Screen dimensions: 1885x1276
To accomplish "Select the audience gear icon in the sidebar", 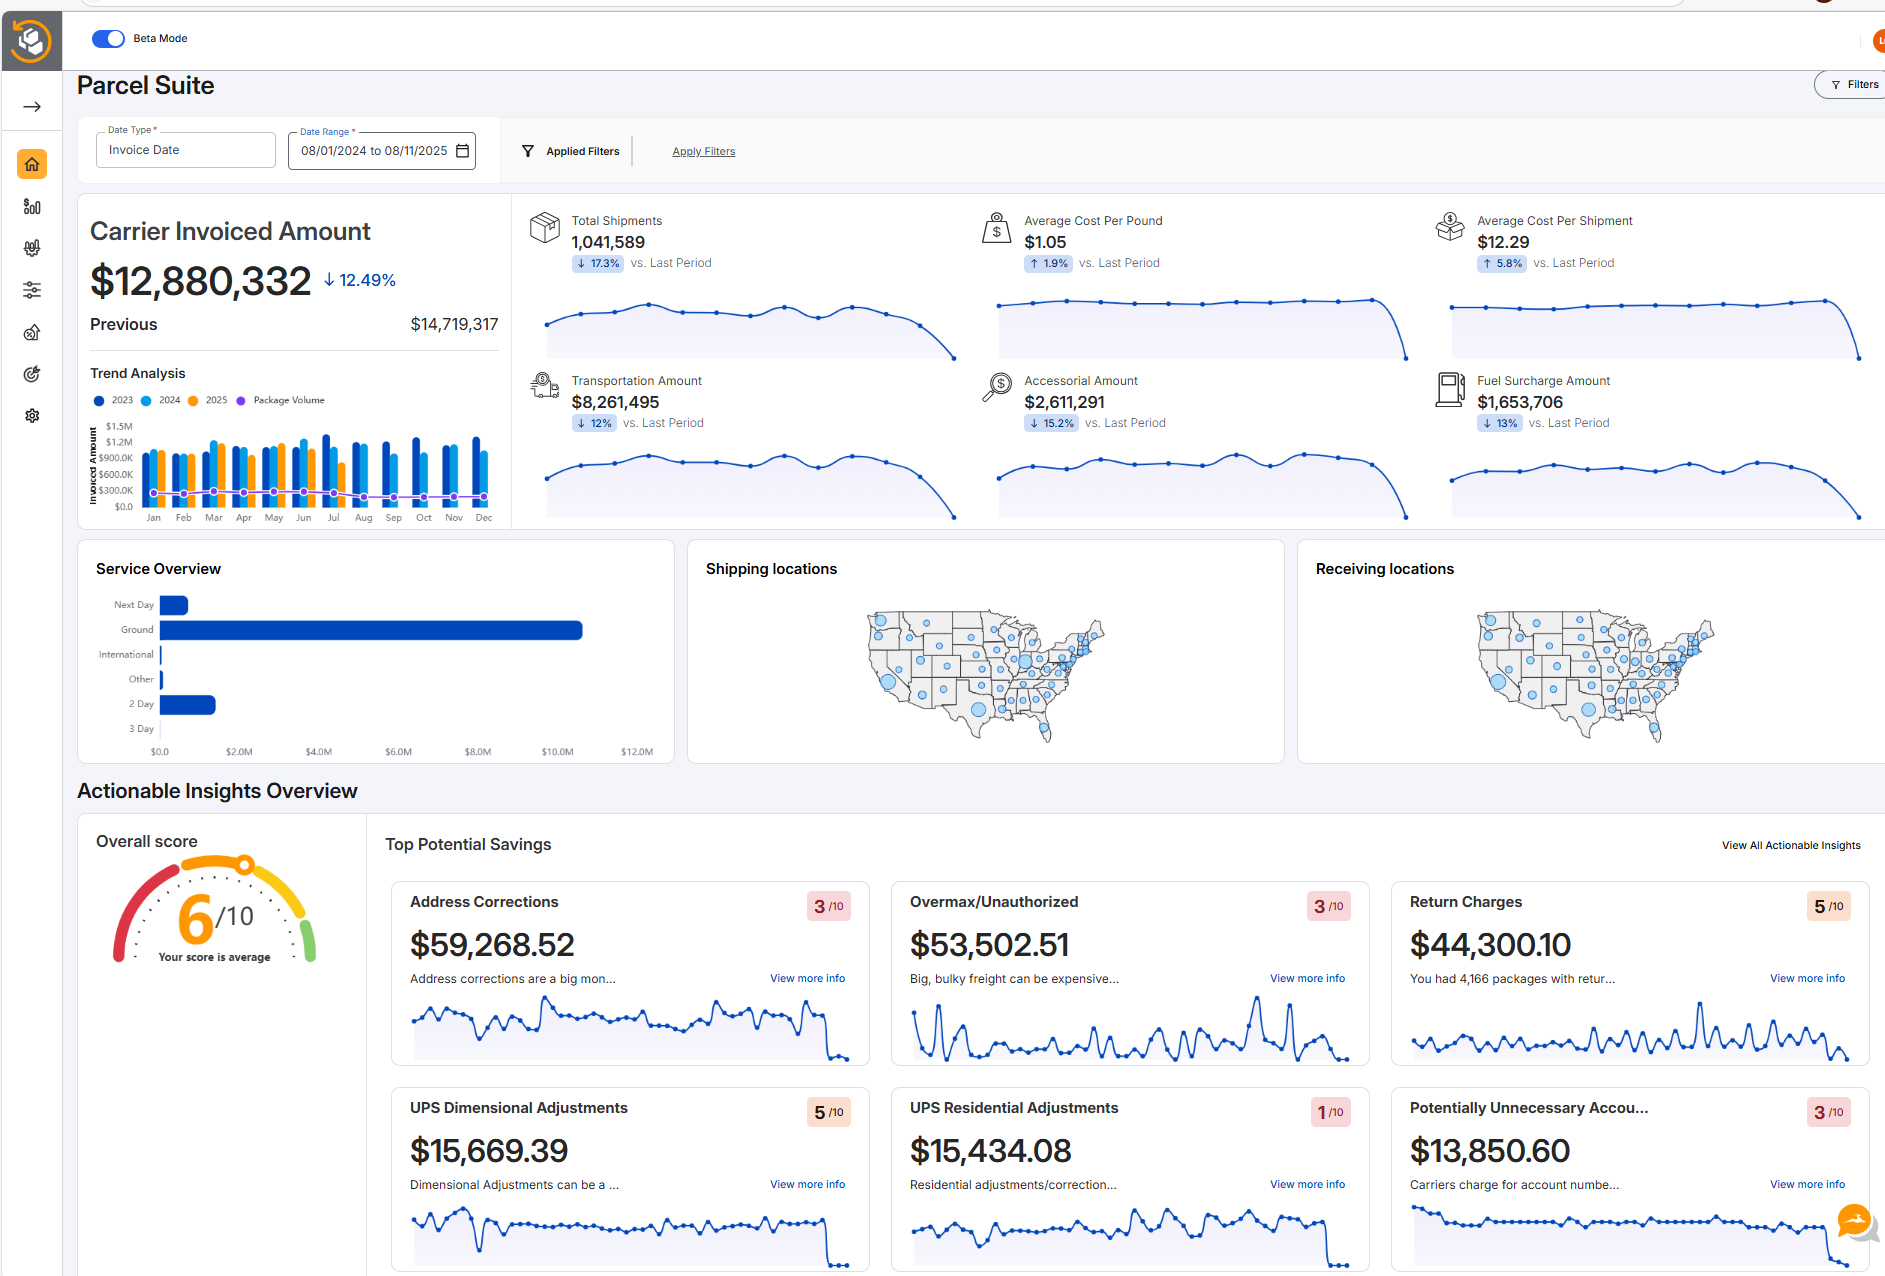I will (32, 248).
